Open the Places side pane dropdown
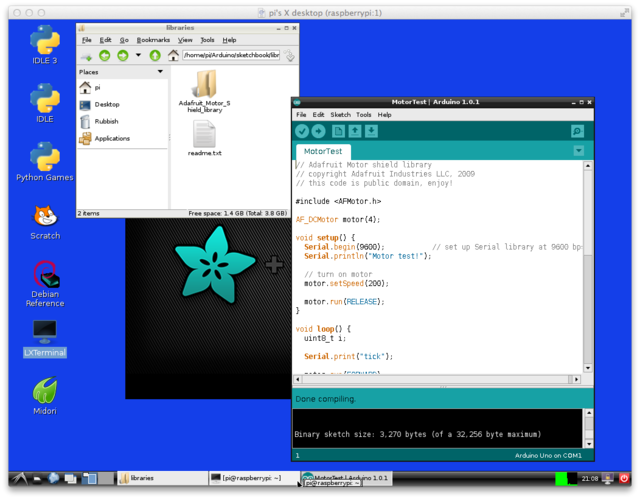The height and width of the screenshot is (499, 640). tap(161, 72)
